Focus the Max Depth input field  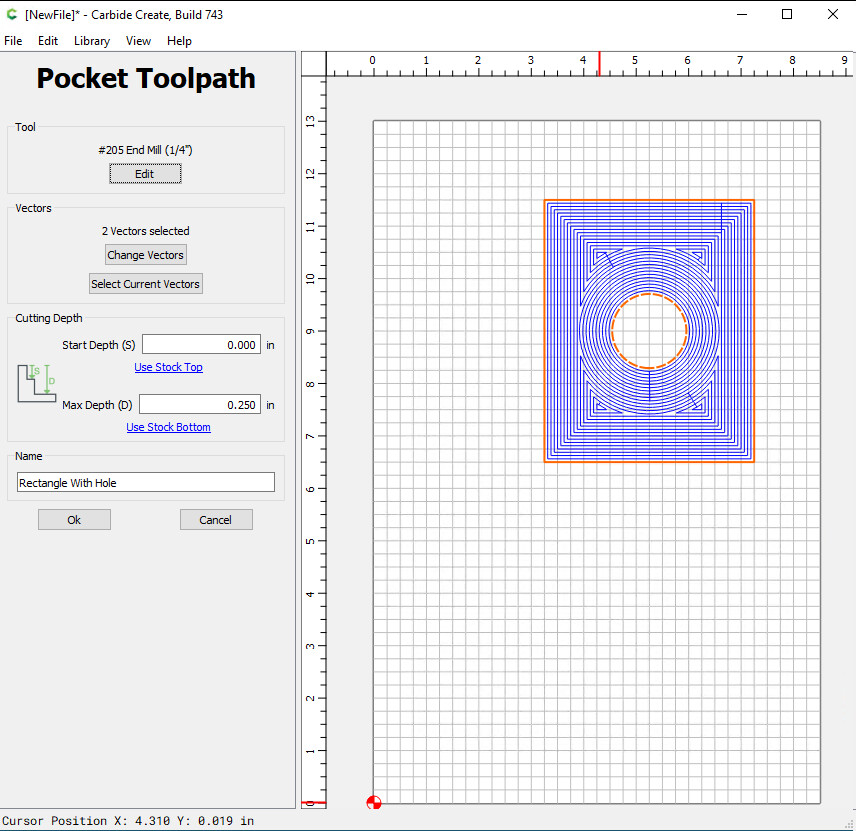[x=200, y=405]
